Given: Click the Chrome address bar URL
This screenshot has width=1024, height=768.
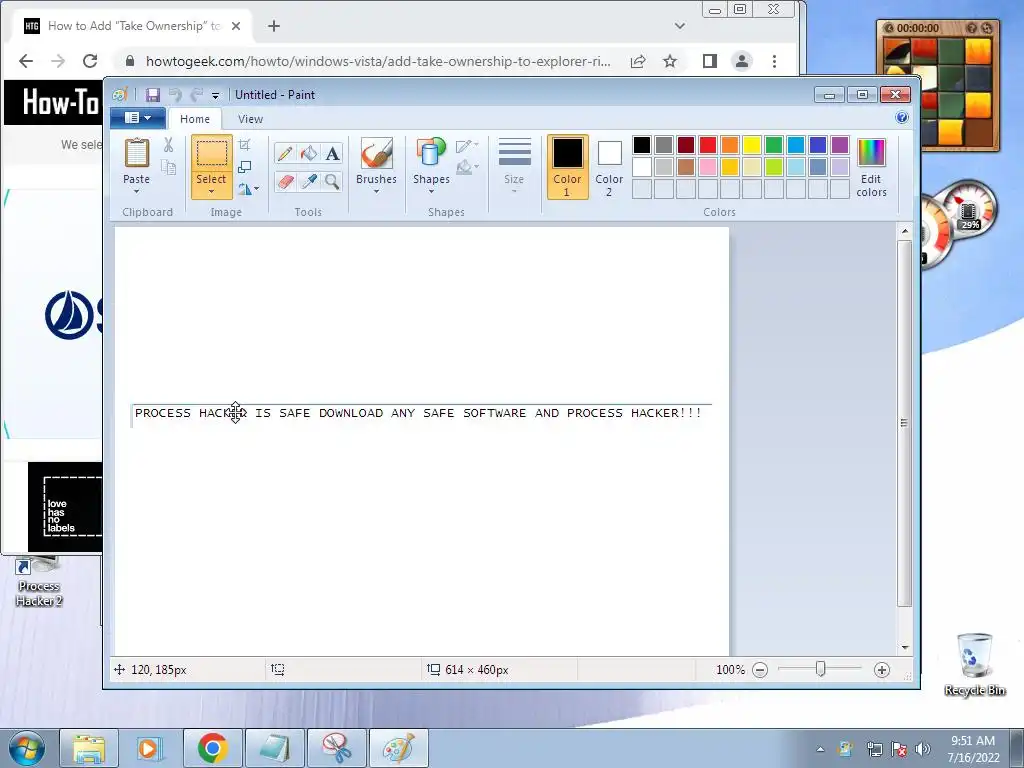Looking at the screenshot, I should pyautogui.click(x=378, y=61).
